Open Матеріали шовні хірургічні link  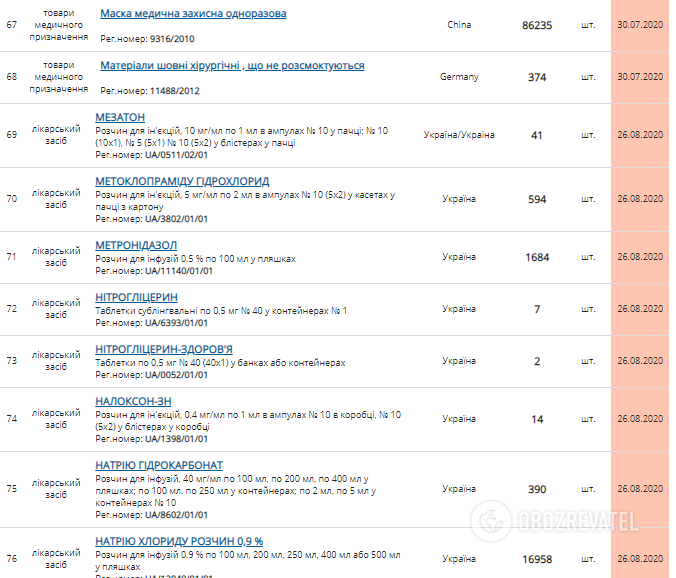click(x=232, y=65)
